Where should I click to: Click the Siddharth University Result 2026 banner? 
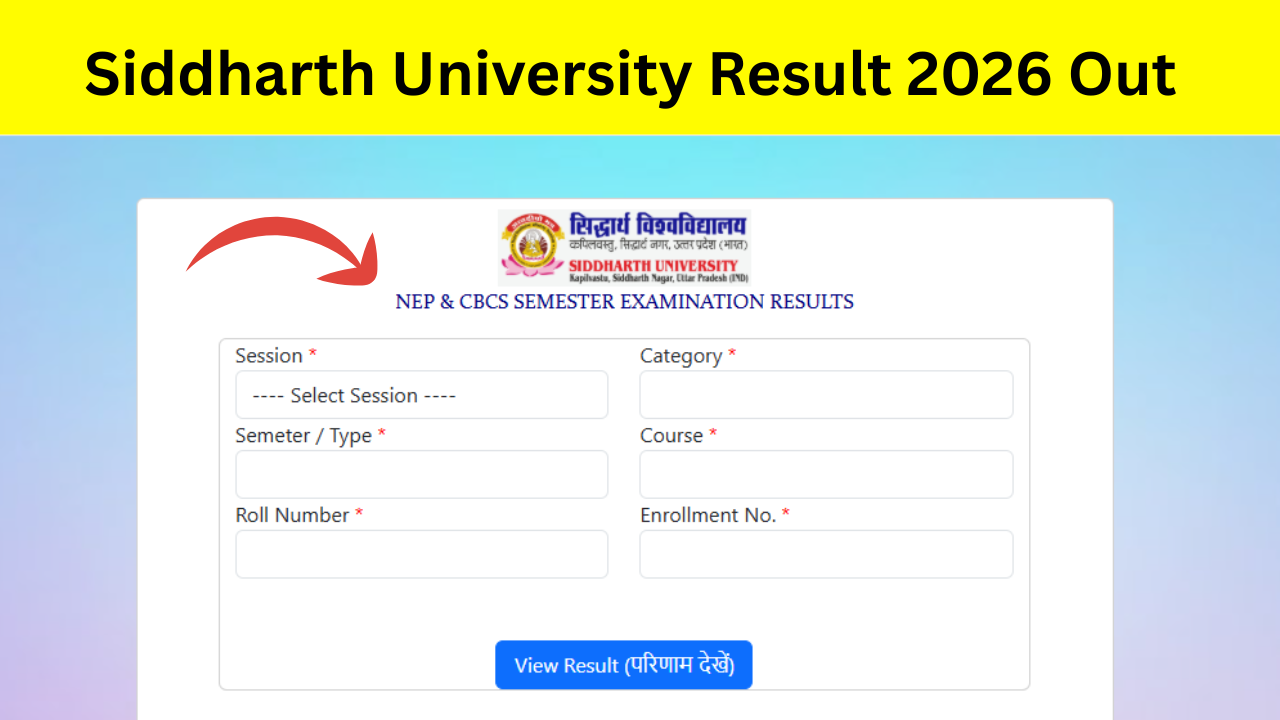tap(630, 72)
